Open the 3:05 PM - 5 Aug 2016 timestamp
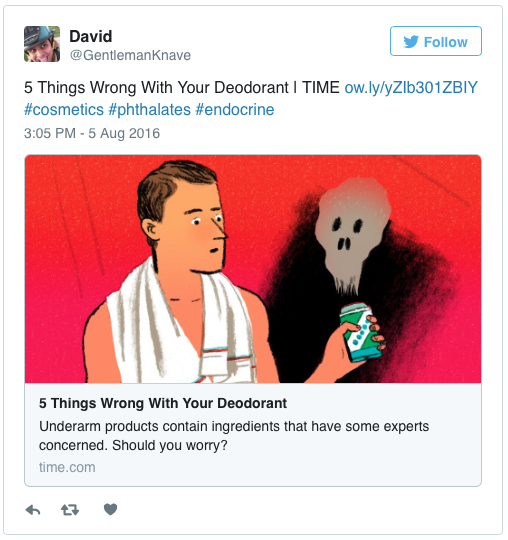 coord(92,133)
